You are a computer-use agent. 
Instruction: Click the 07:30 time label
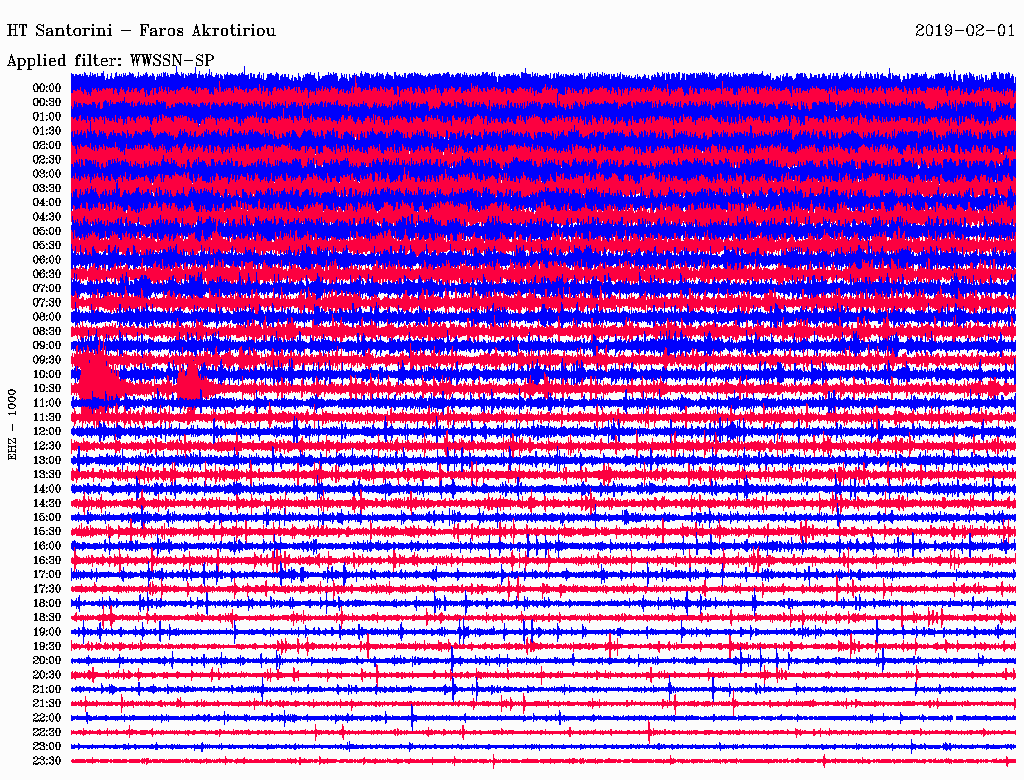(47, 303)
